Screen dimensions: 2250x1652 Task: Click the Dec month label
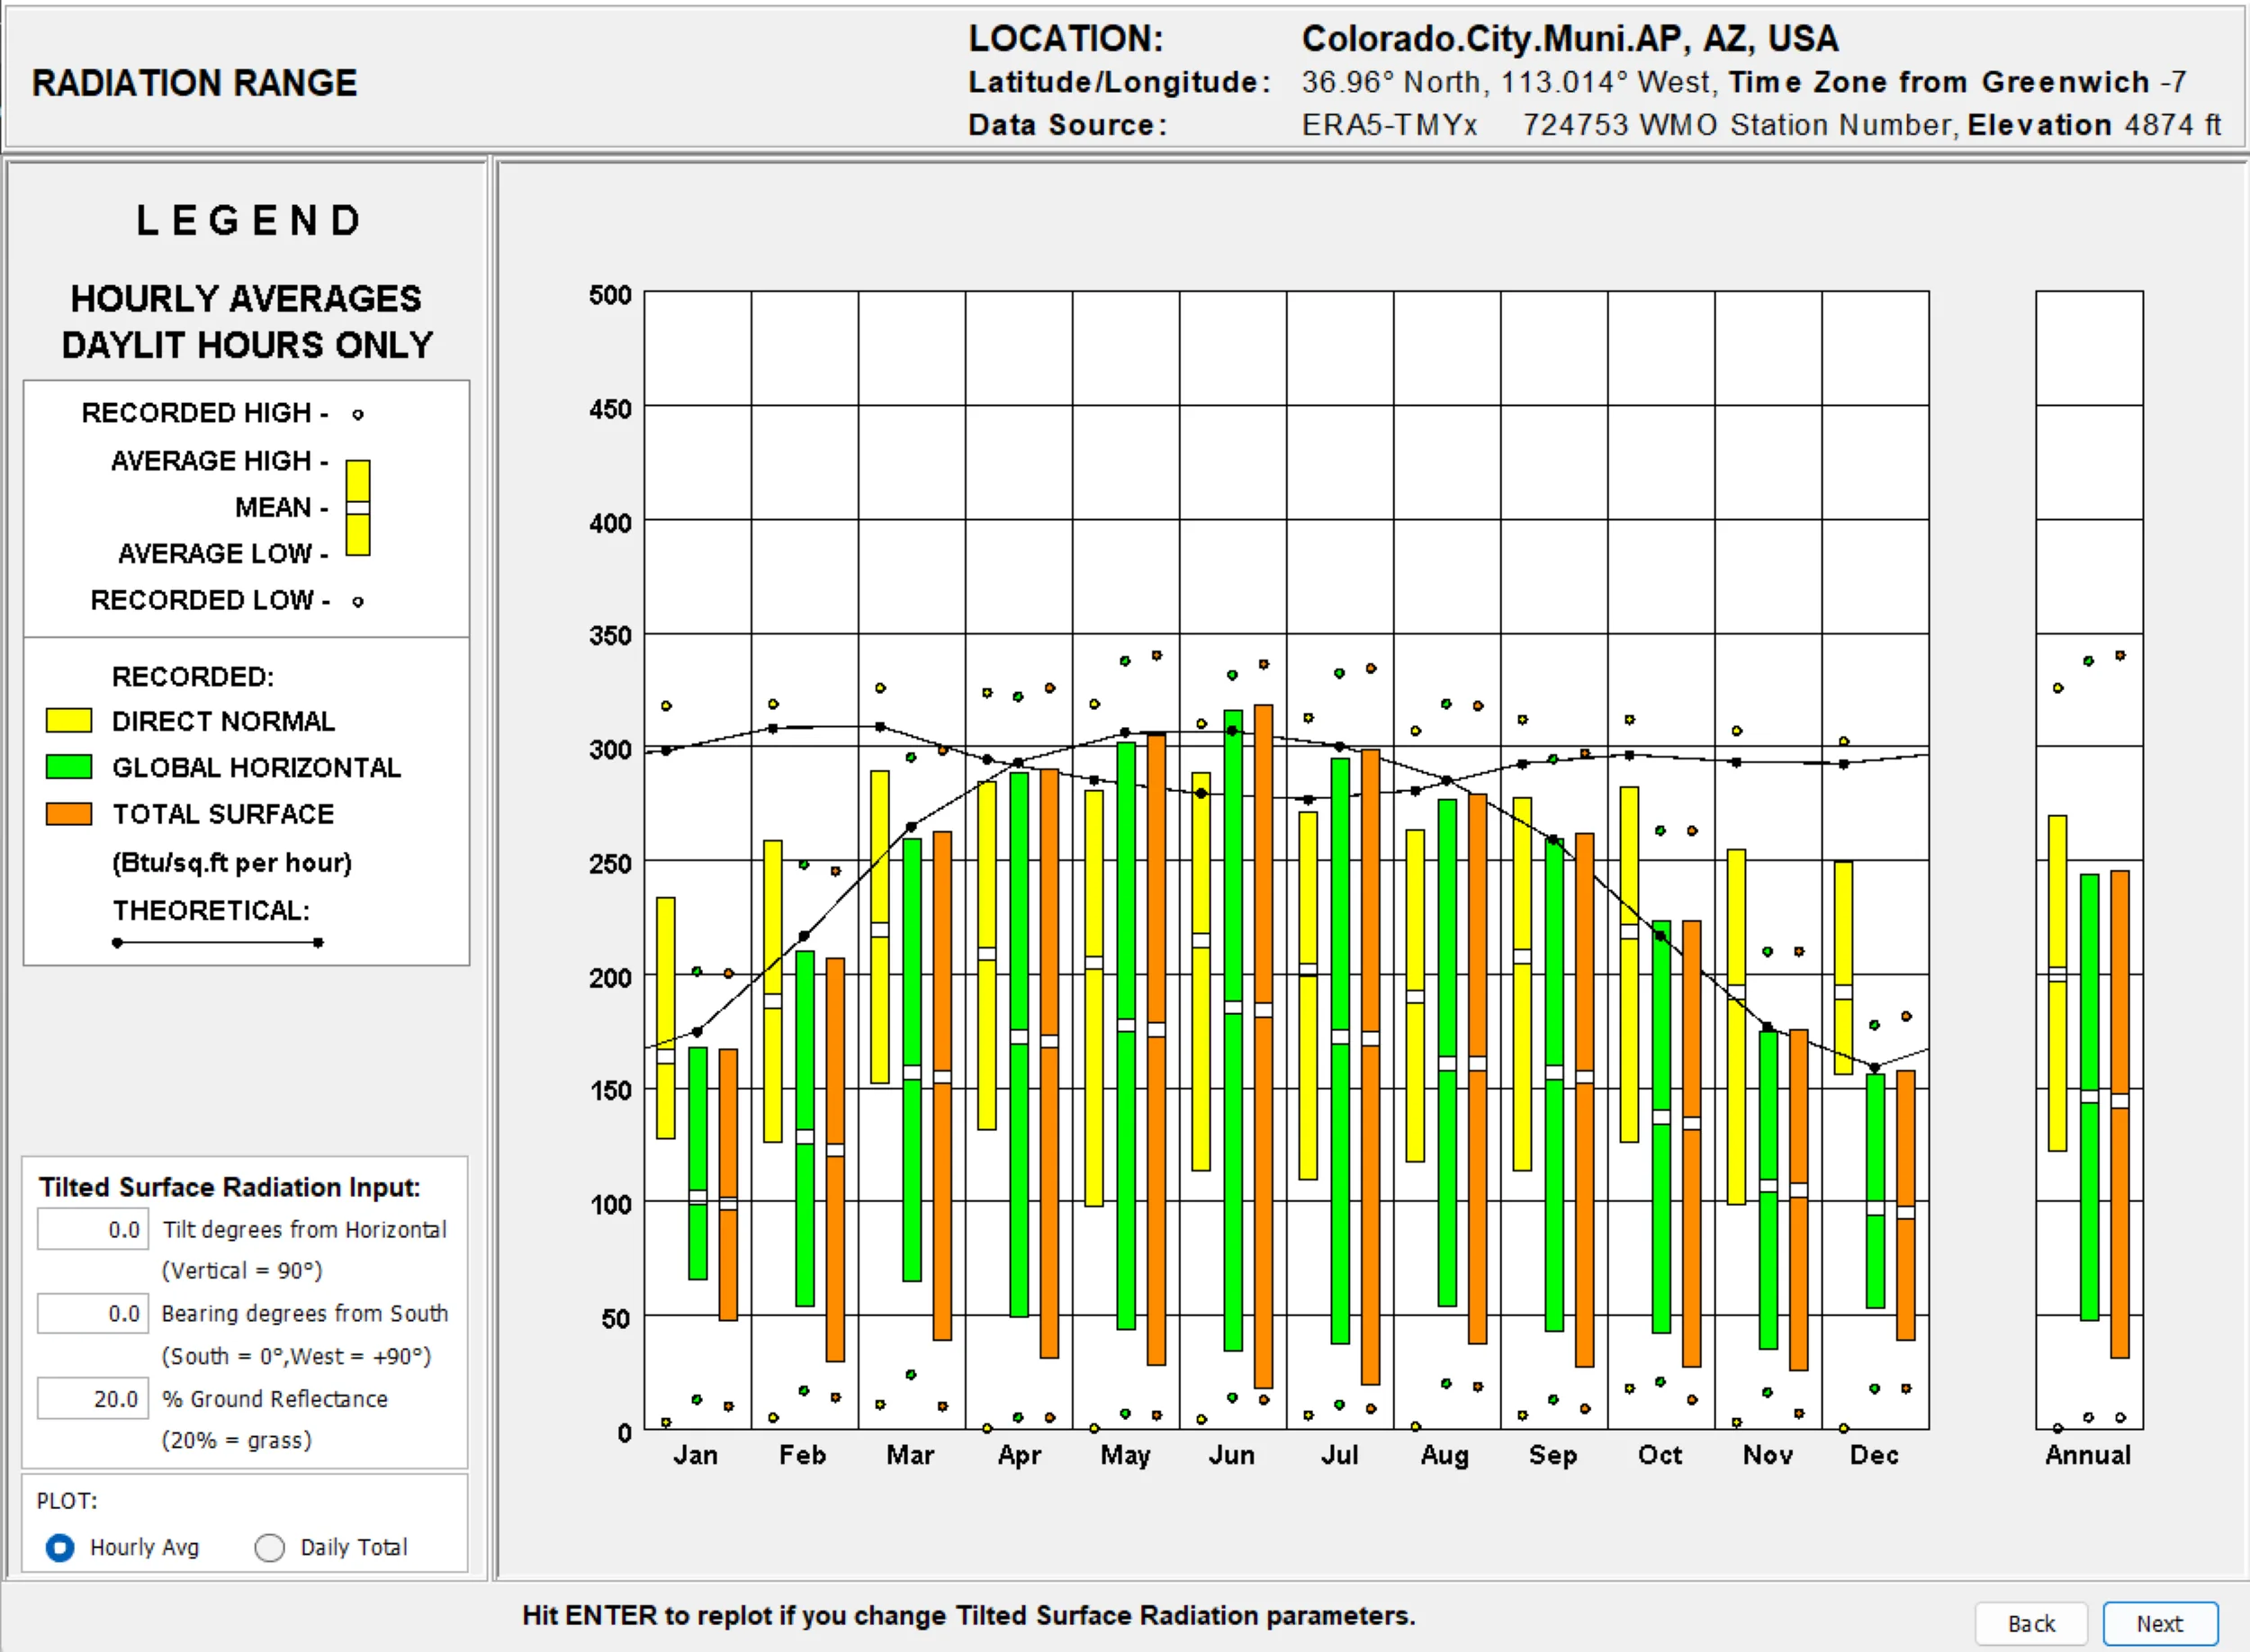click(x=1874, y=1455)
